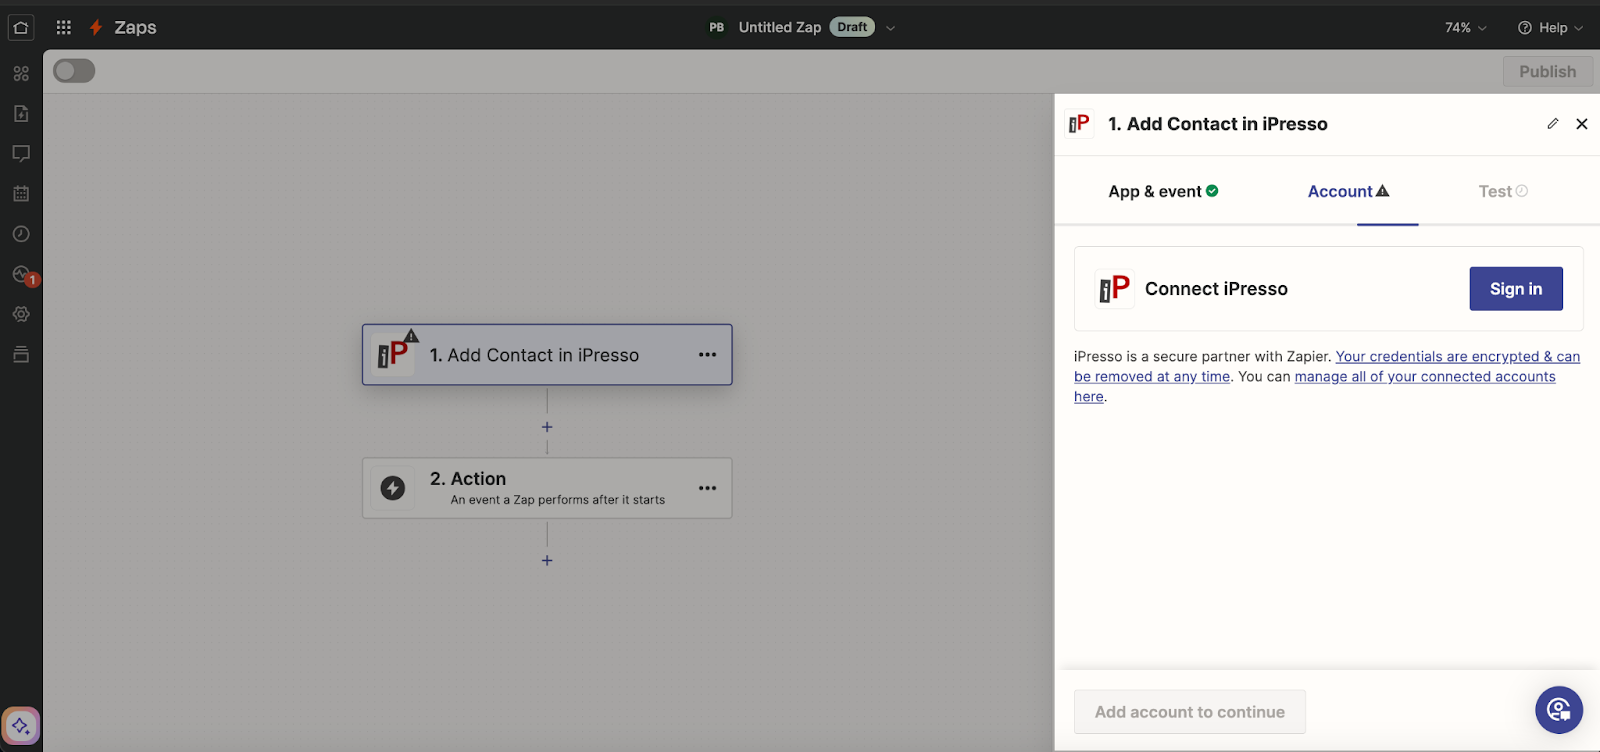Open the import file icon in sidebar

[x=21, y=114]
